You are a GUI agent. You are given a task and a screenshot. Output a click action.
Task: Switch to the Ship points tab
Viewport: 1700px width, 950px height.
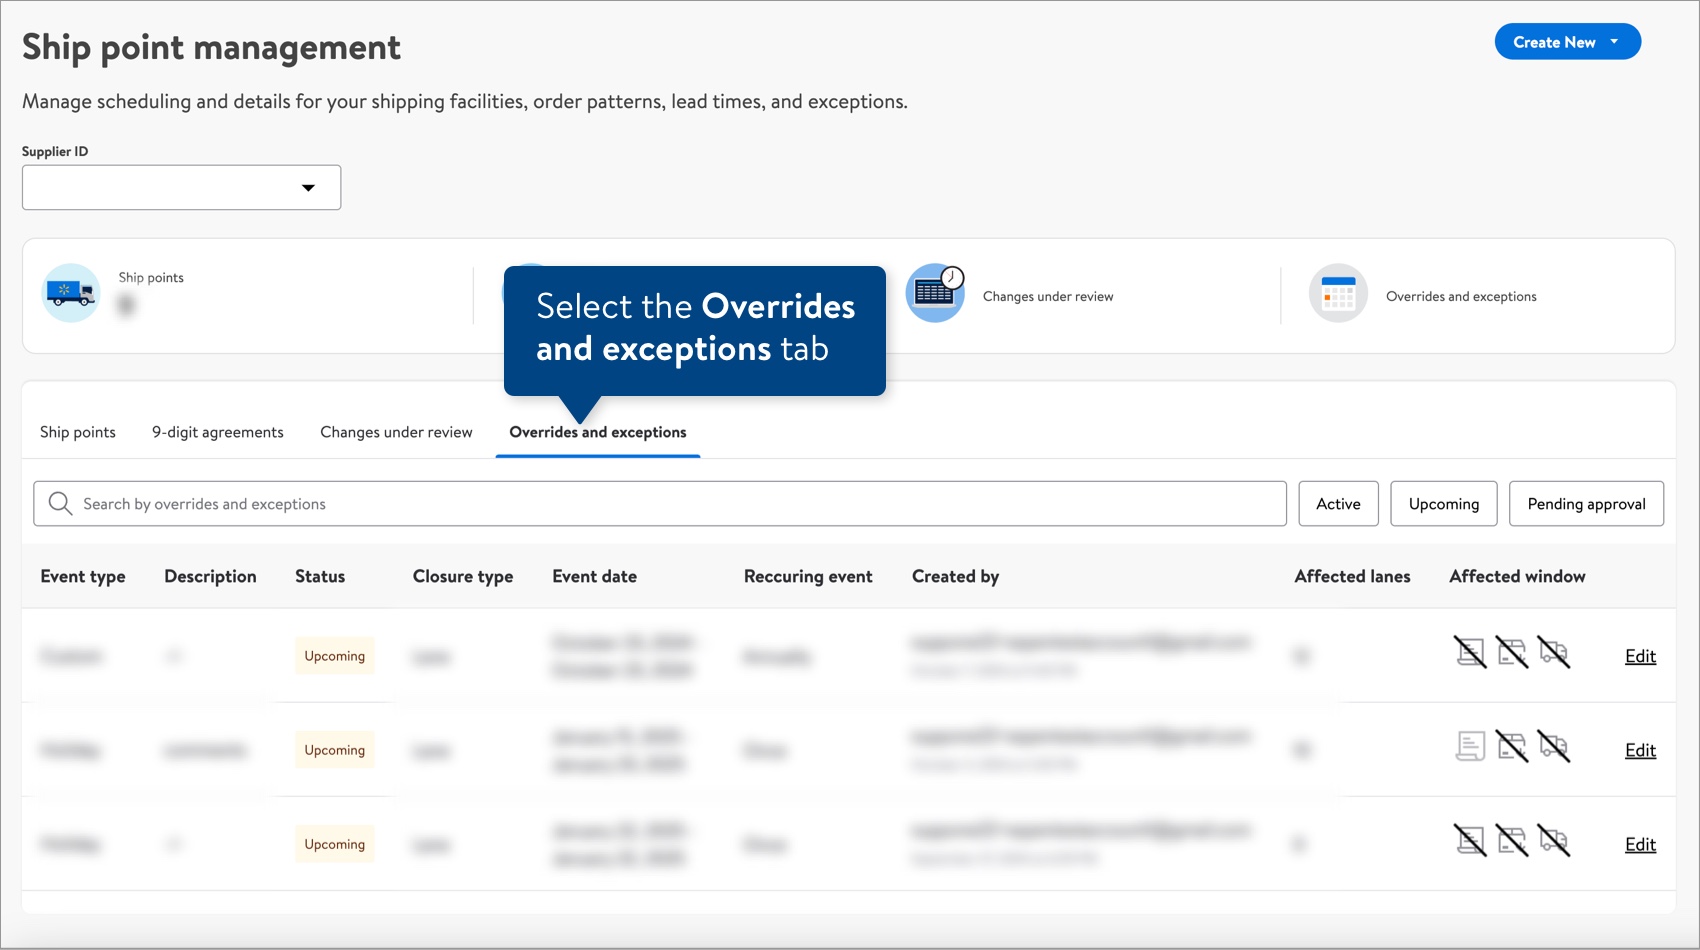click(x=78, y=432)
